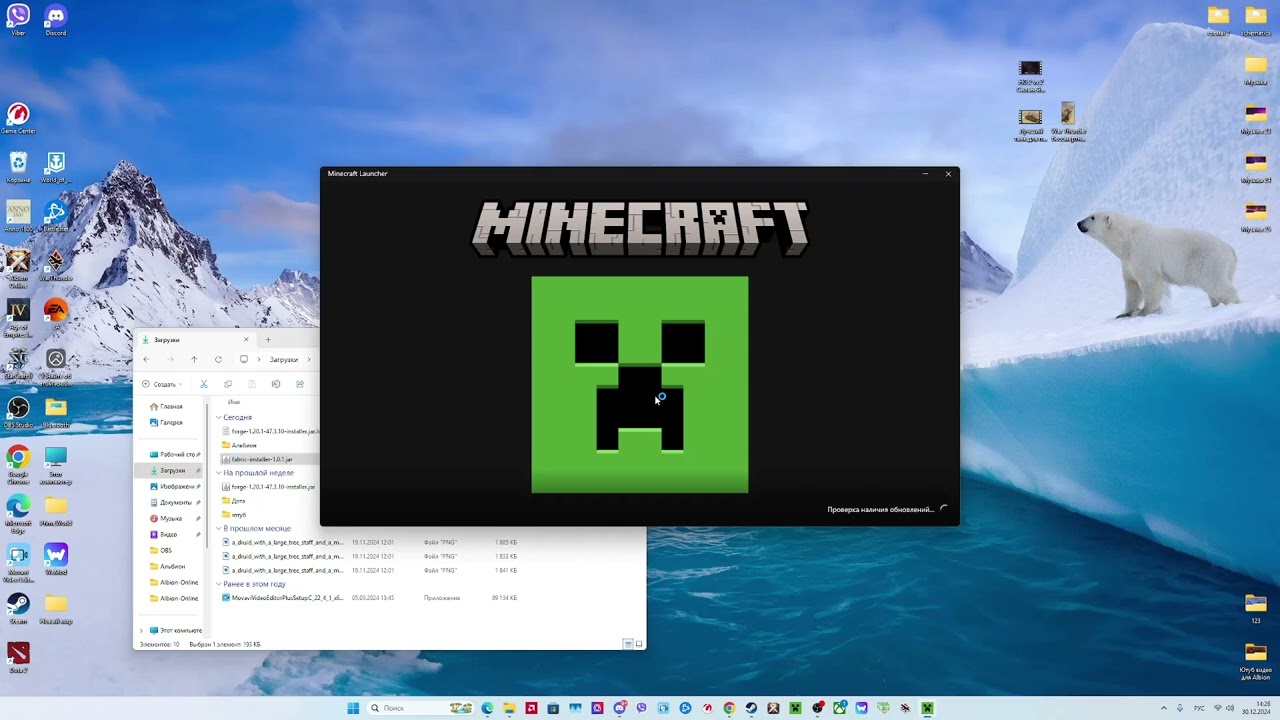
Task: Select the Bluetooth folder on desktop
Action: point(56,412)
